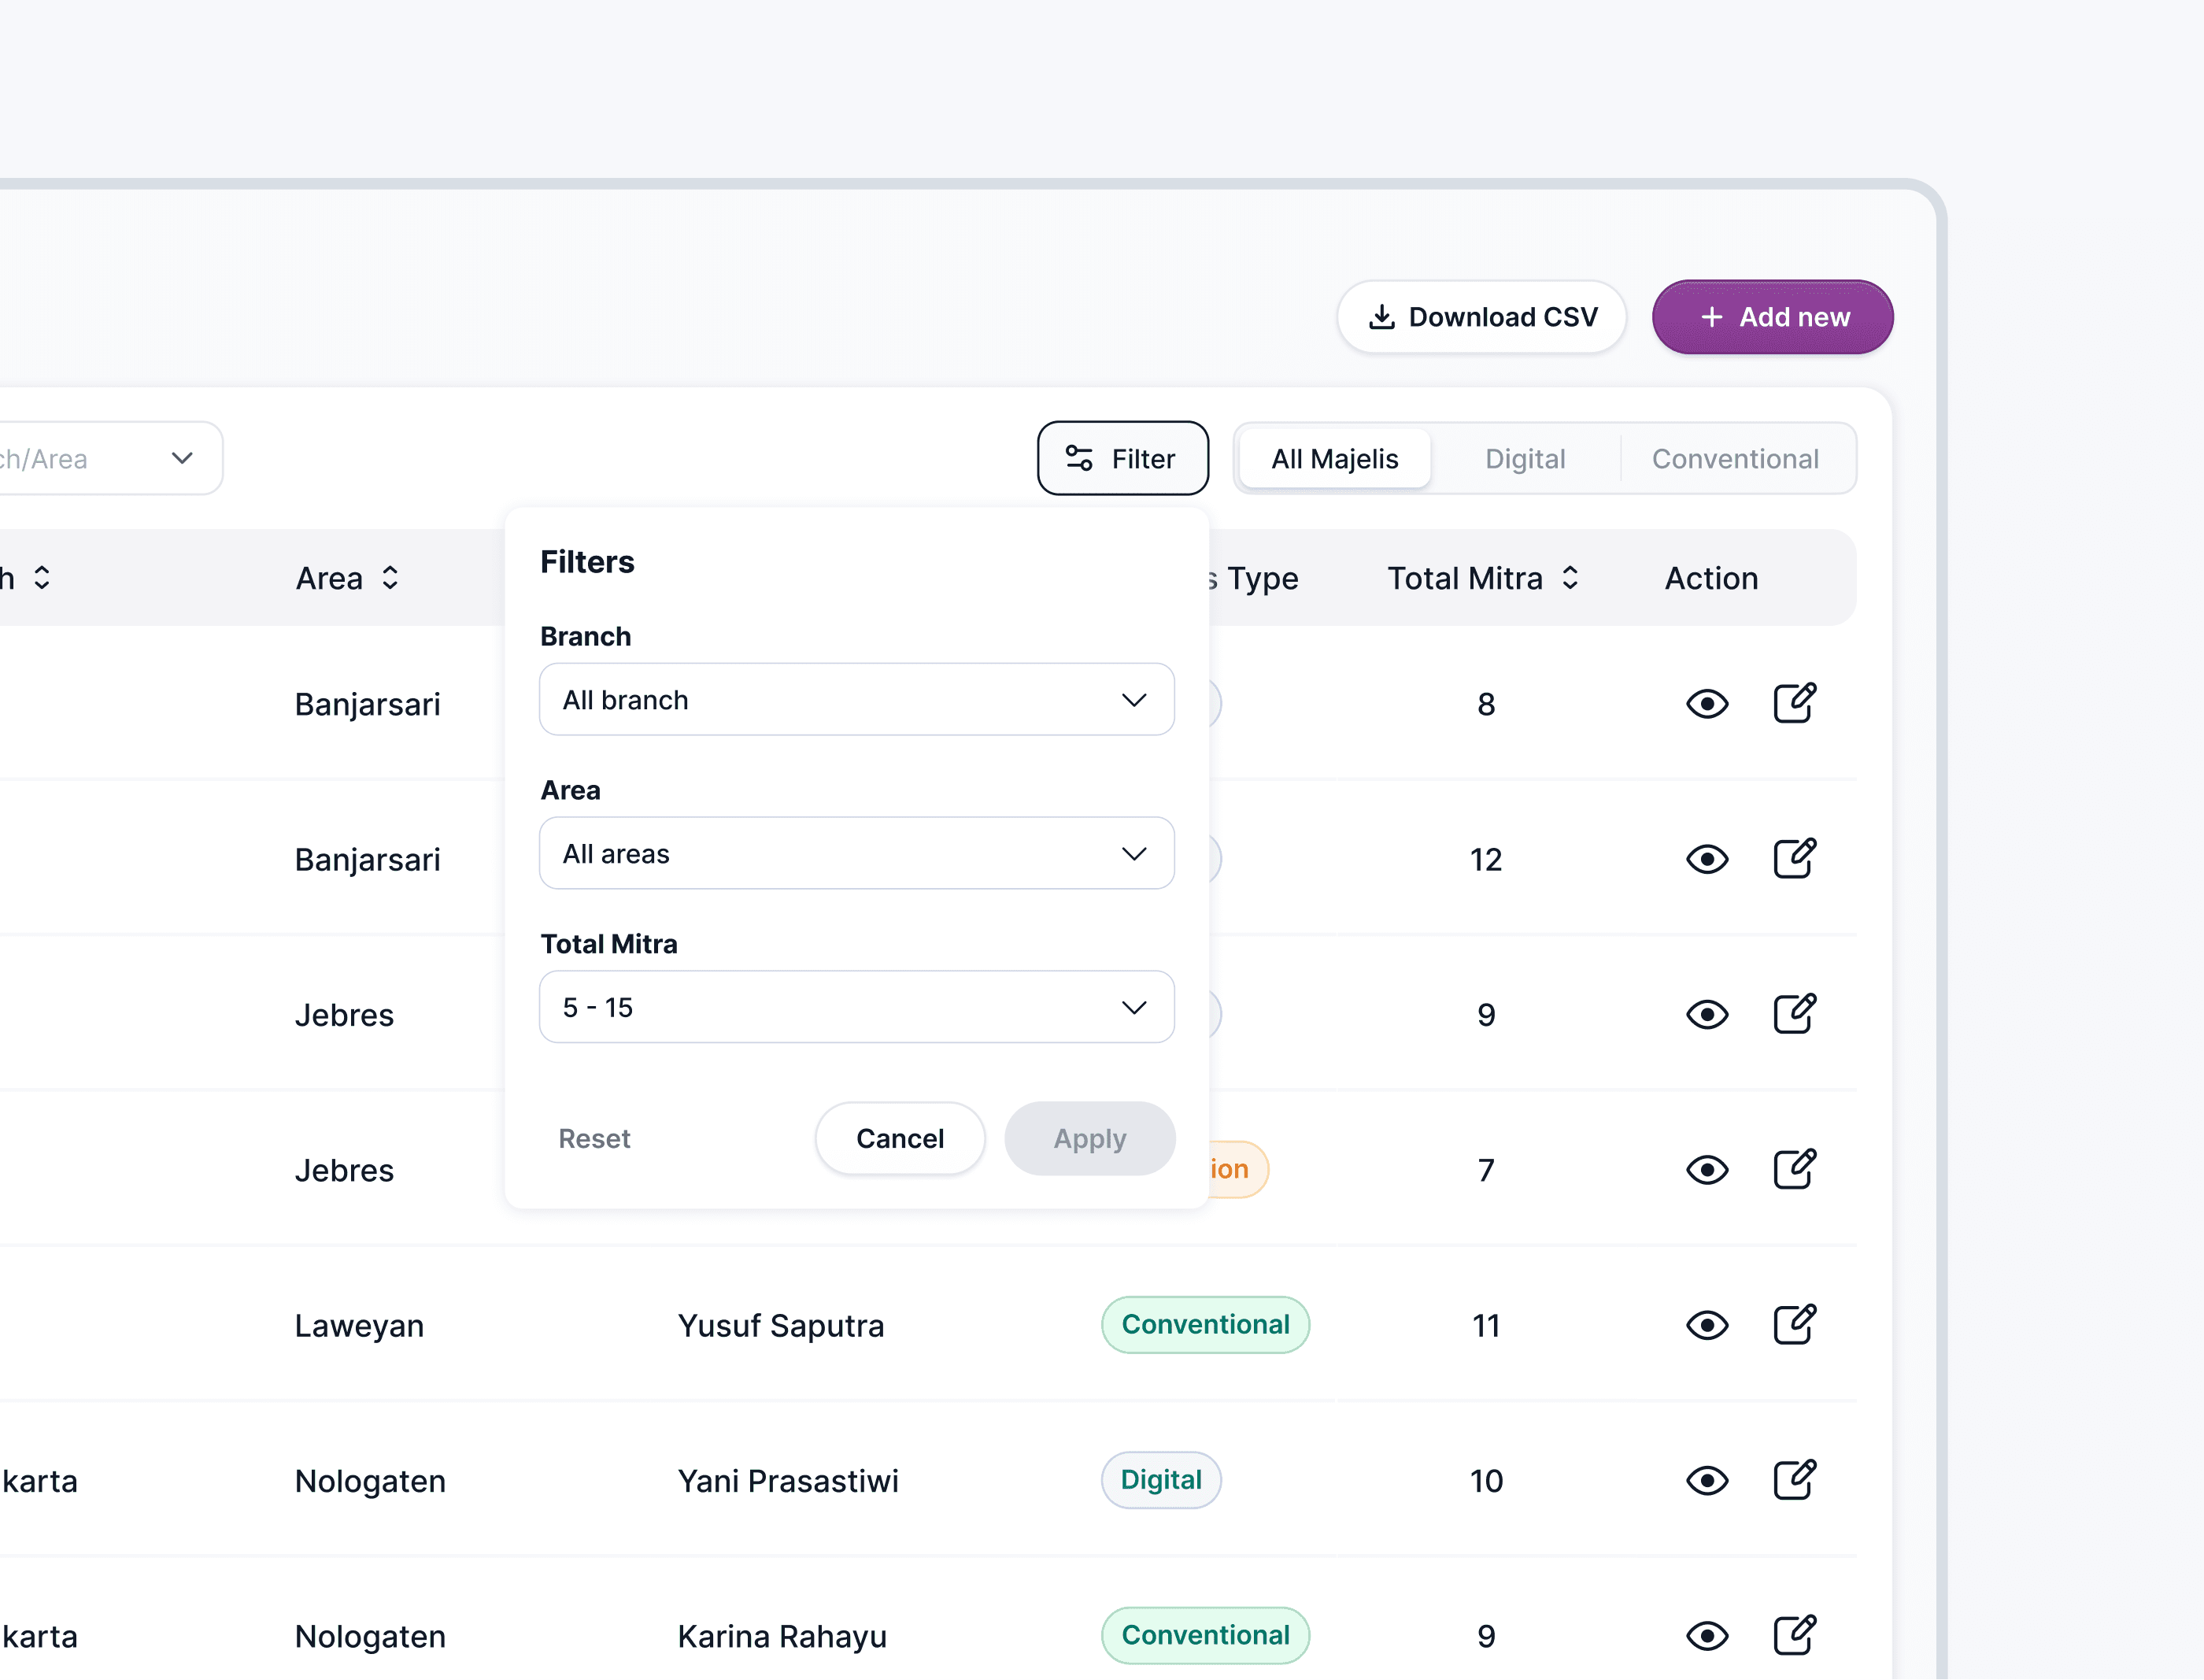The width and height of the screenshot is (2204, 1680).
Task: Sort by the Total Mitra column arrows
Action: (x=1570, y=578)
